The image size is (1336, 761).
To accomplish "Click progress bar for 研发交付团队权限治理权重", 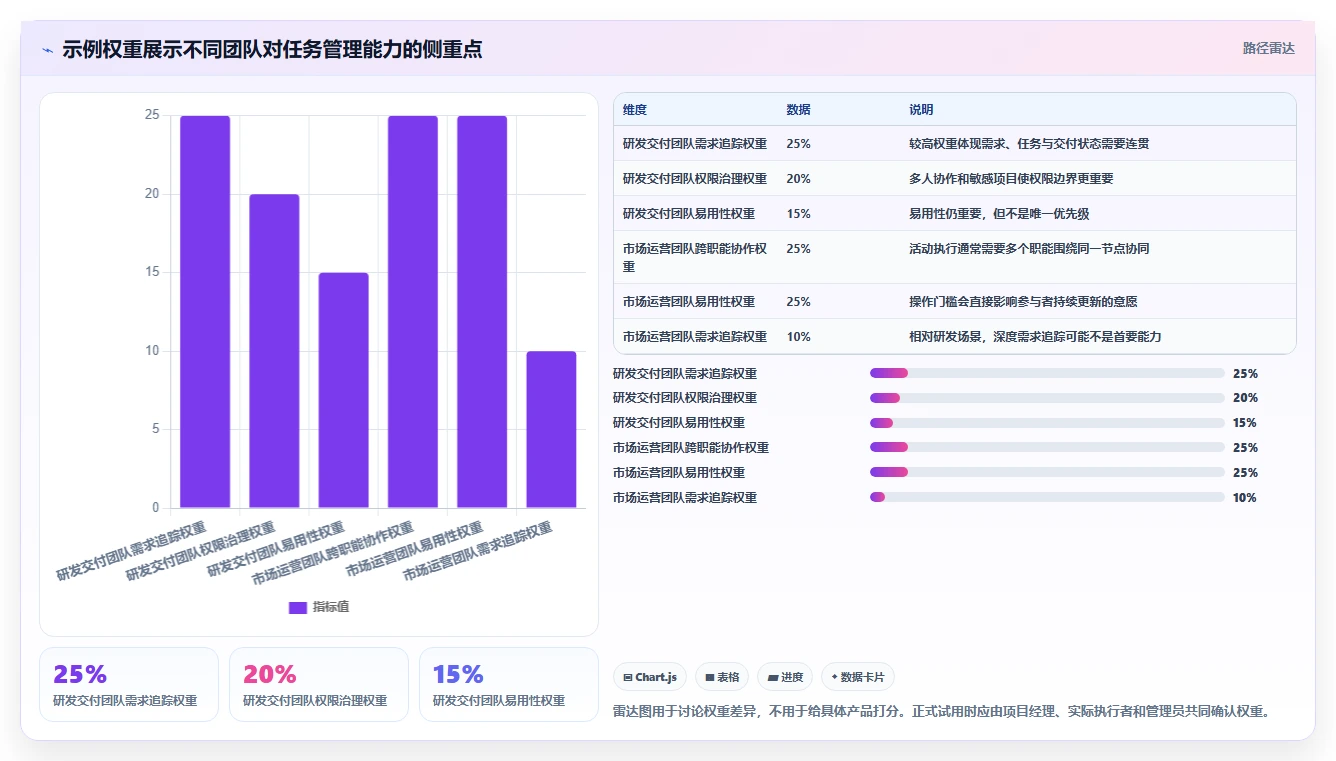I will [1047, 398].
